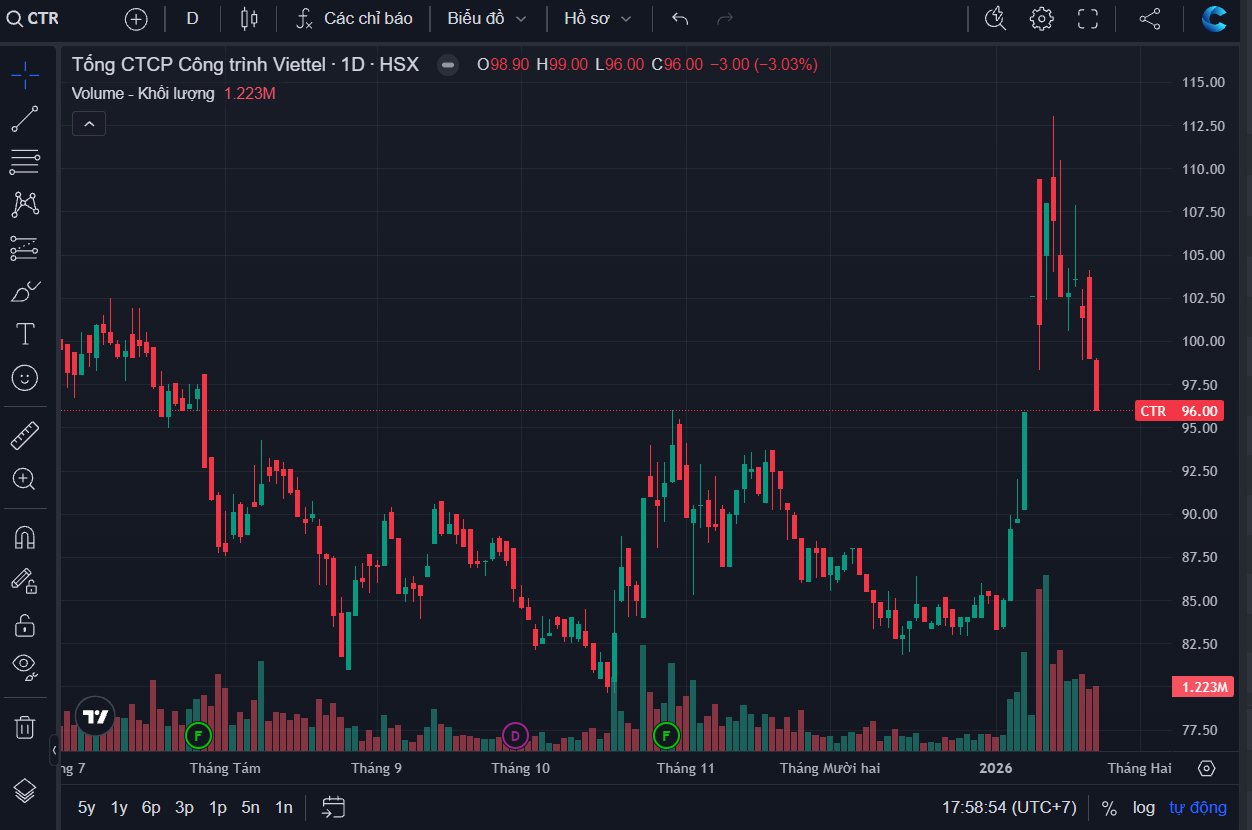Image resolution: width=1252 pixels, height=830 pixels.
Task: Click the TradingView logo on chart
Action: [96, 716]
